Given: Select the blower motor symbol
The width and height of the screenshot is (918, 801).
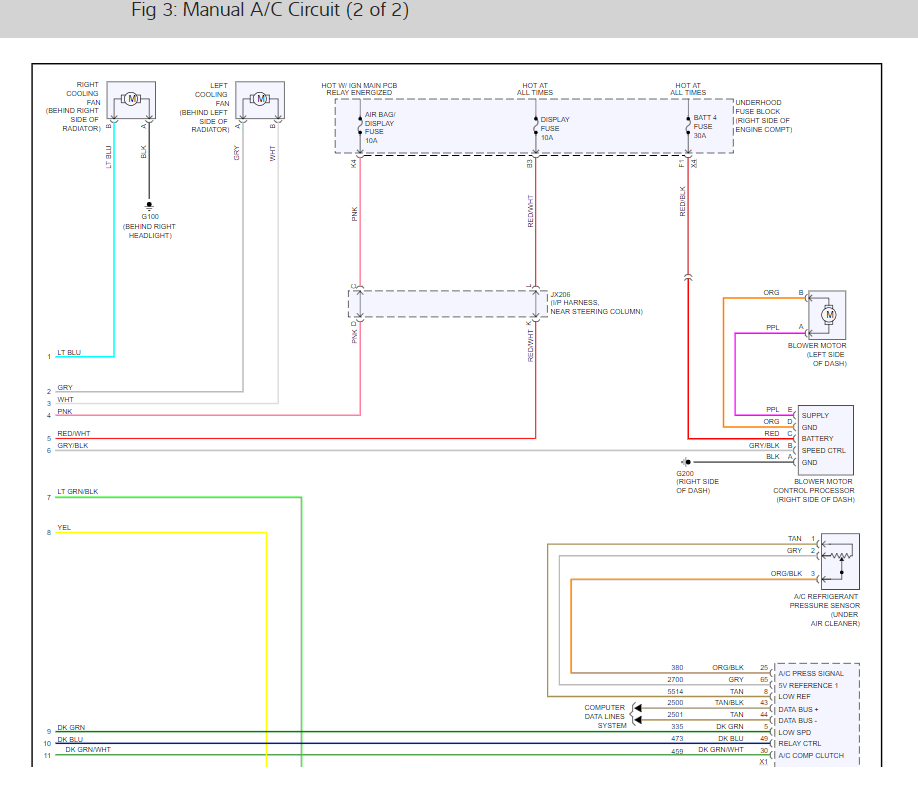Looking at the screenshot, I should click(828, 315).
